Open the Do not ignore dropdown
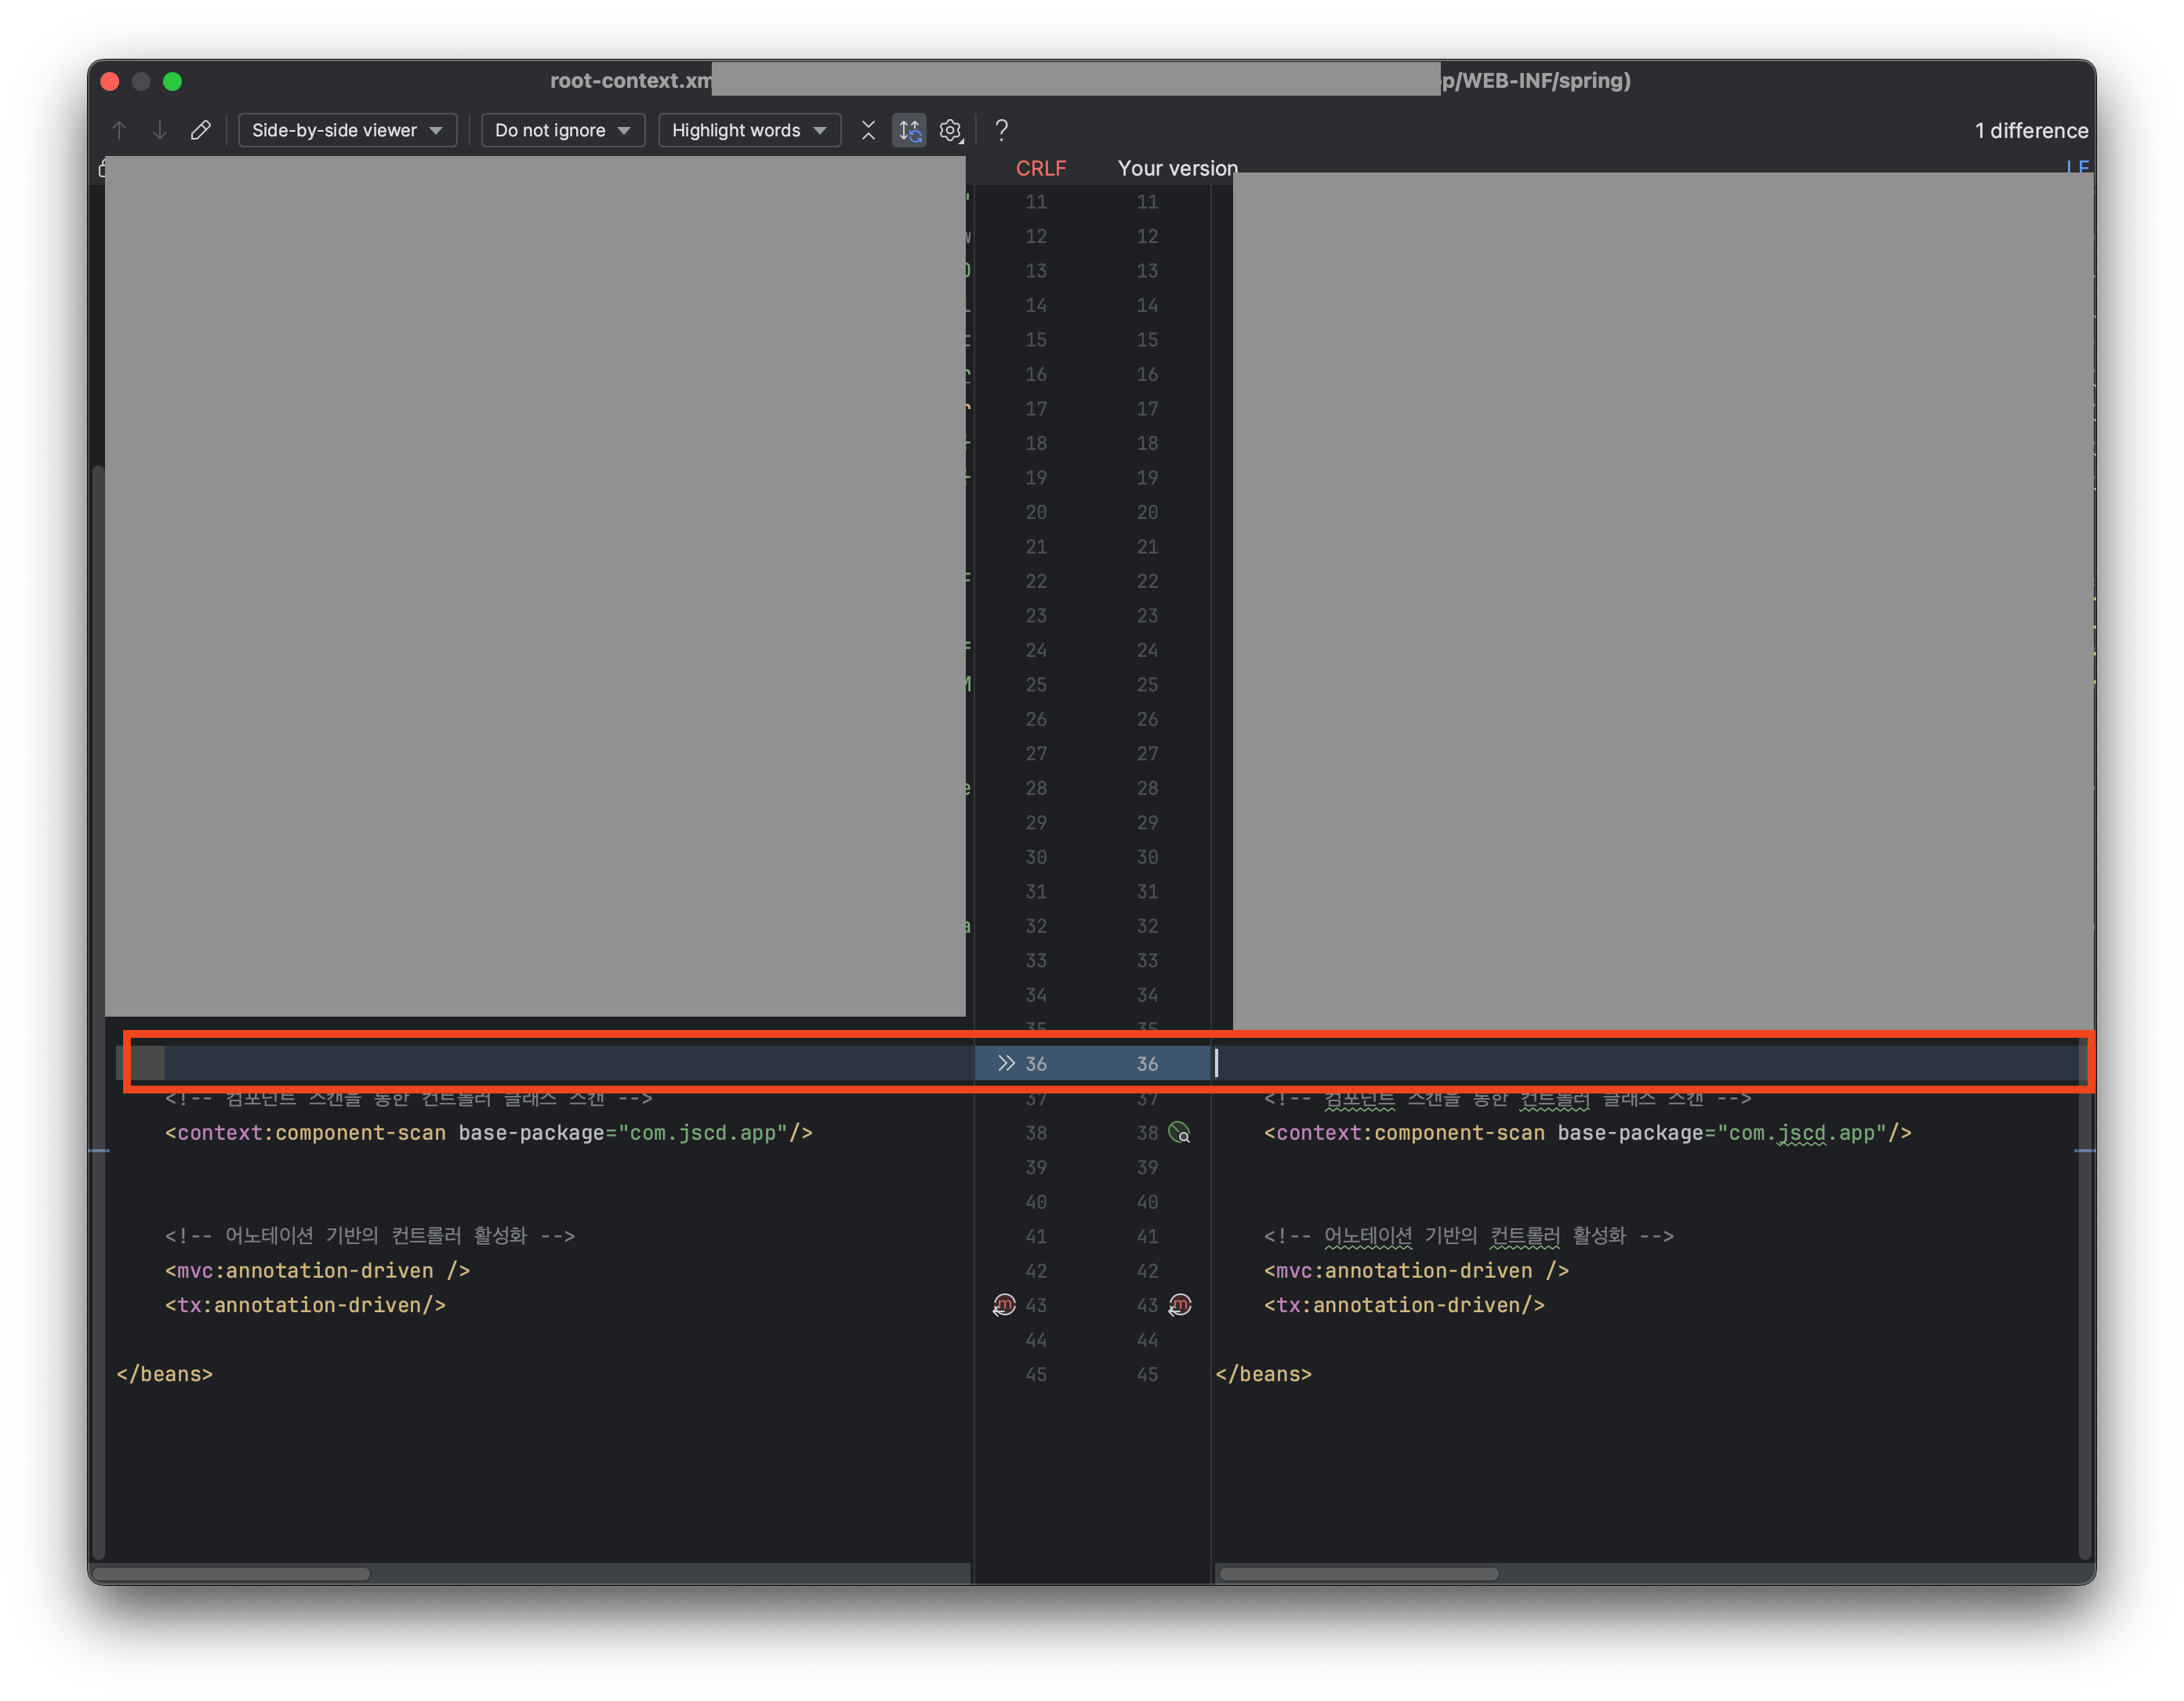This screenshot has height=1701, width=2184. tap(563, 130)
